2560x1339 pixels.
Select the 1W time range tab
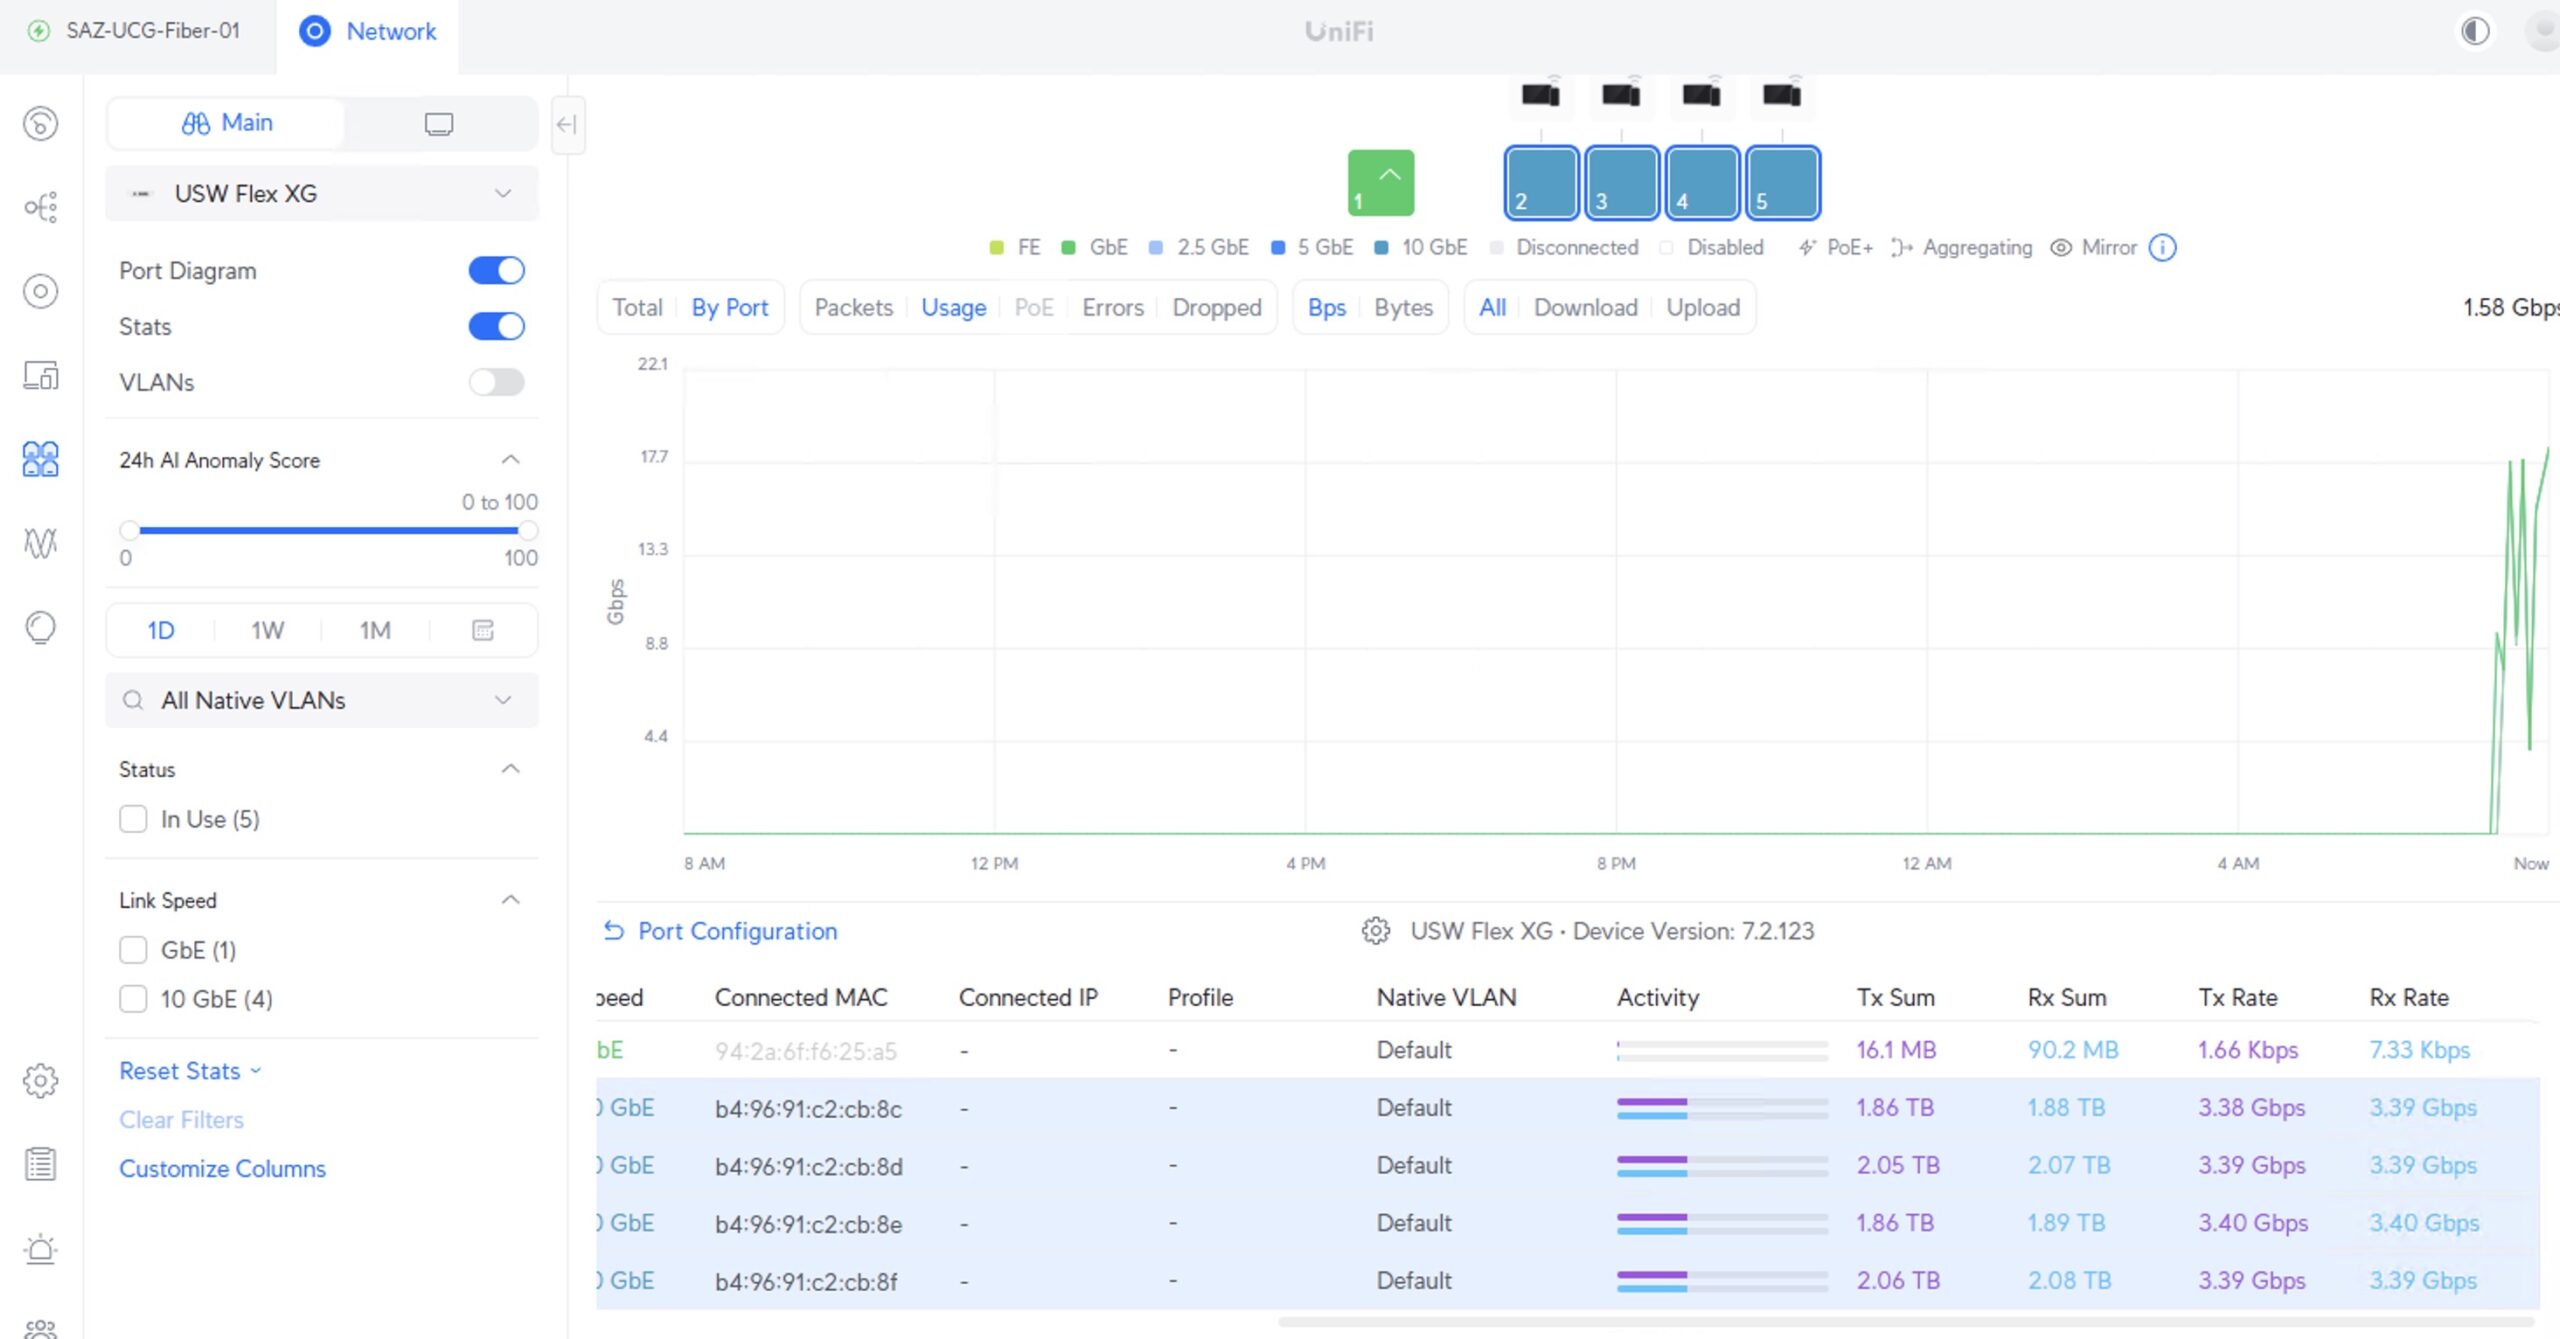(x=267, y=630)
